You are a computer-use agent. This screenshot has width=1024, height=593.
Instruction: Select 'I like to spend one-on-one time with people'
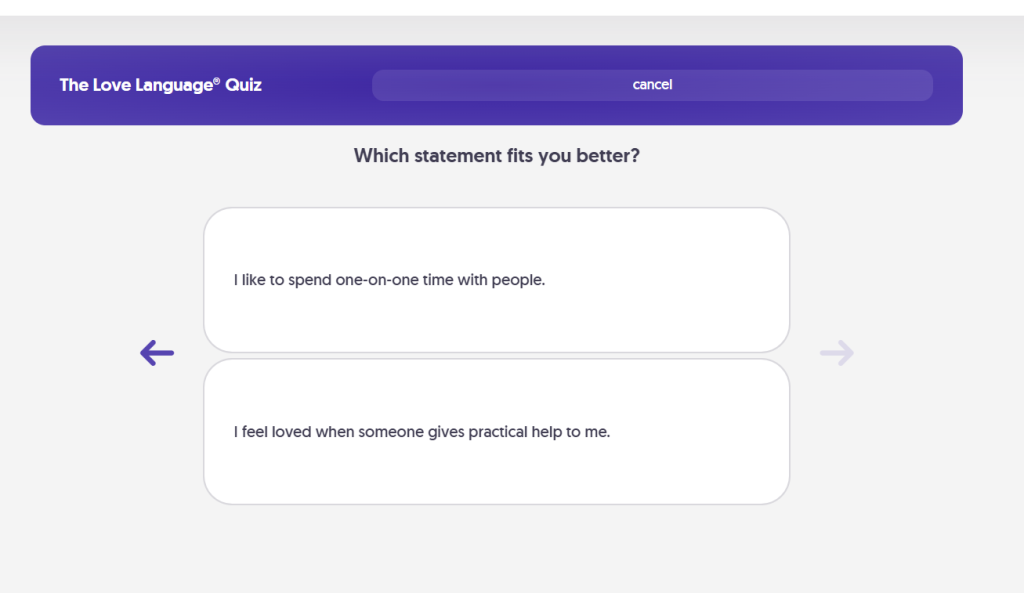tap(496, 280)
